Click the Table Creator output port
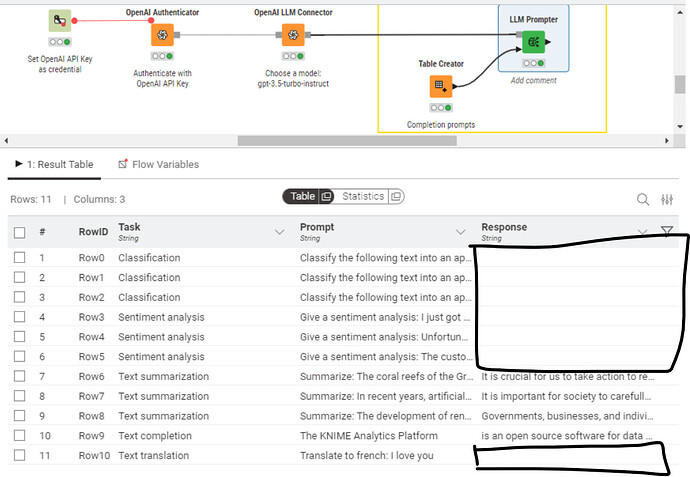Image resolution: width=690 pixels, height=477 pixels. (x=455, y=86)
